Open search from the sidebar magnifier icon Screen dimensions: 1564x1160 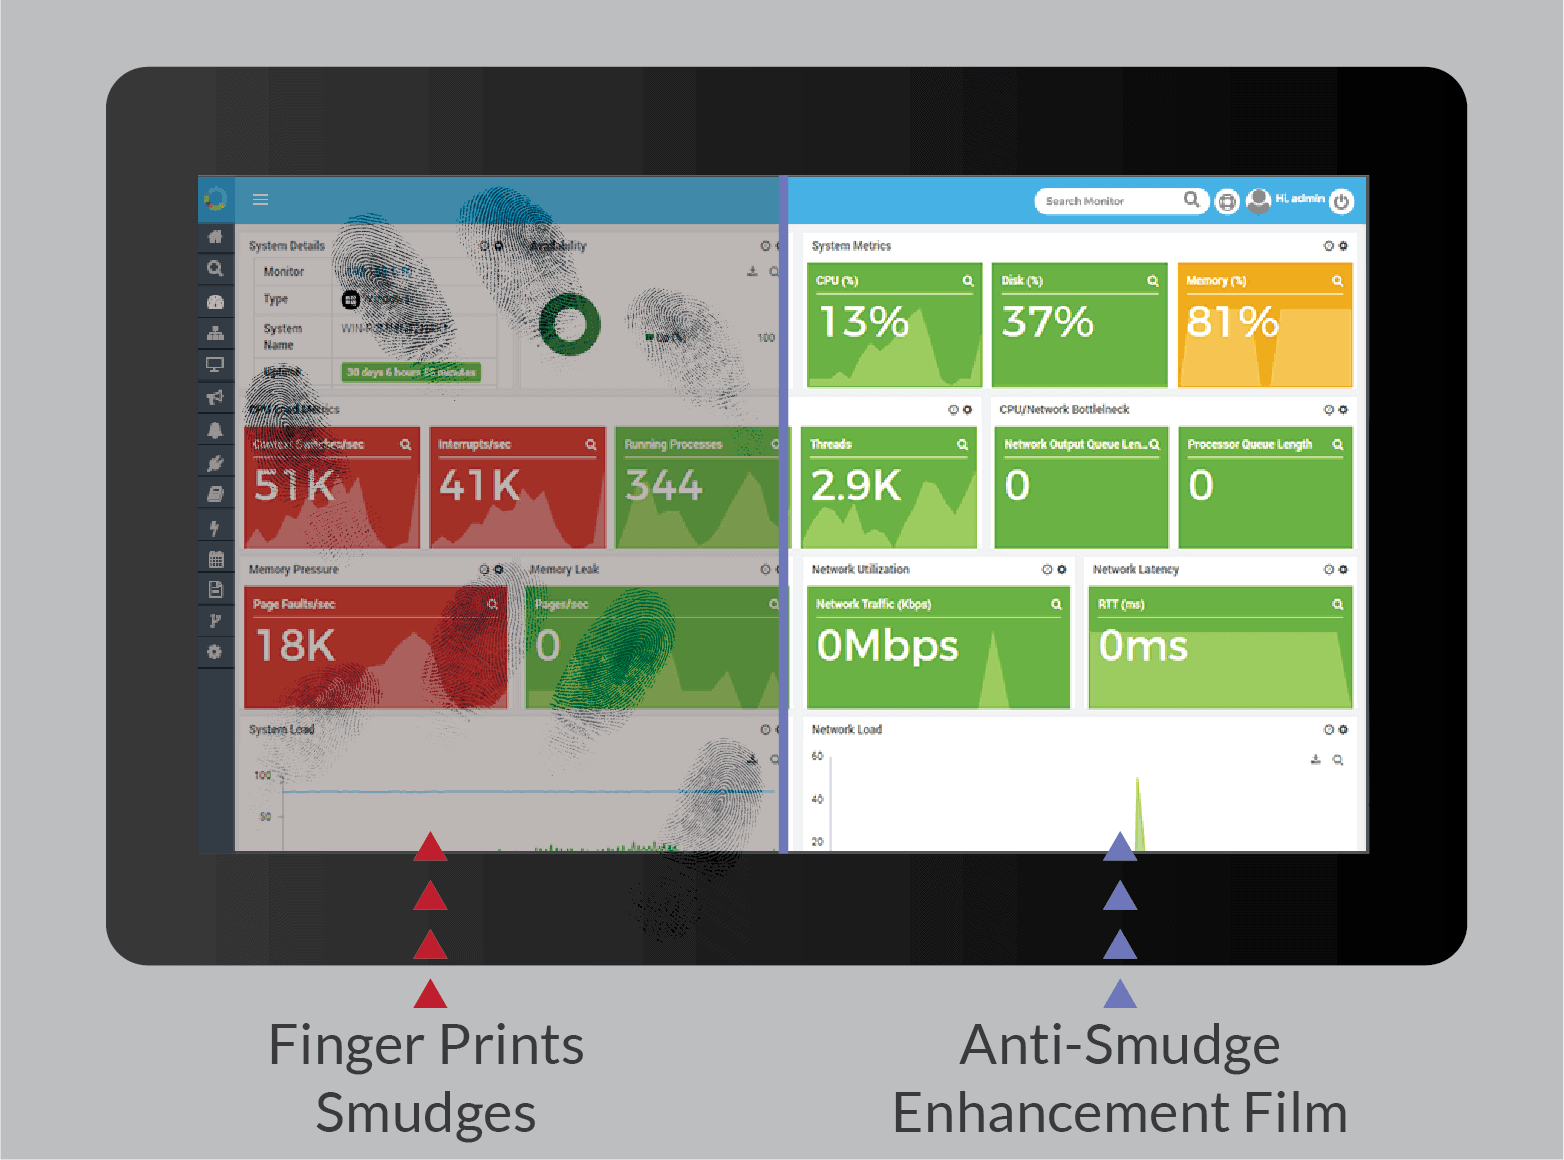coord(214,268)
